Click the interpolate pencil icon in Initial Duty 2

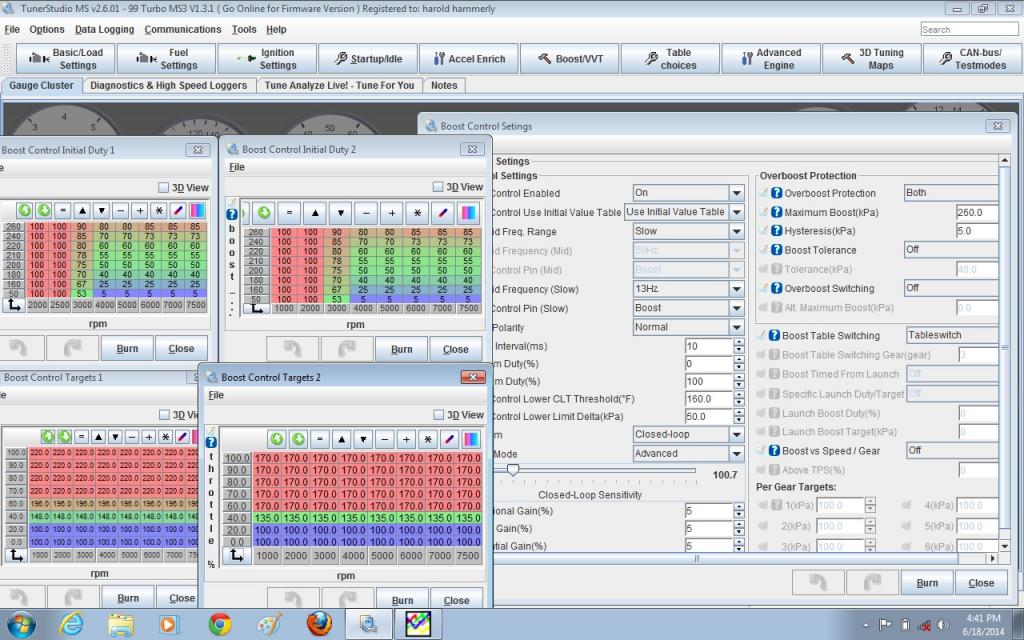[443, 213]
